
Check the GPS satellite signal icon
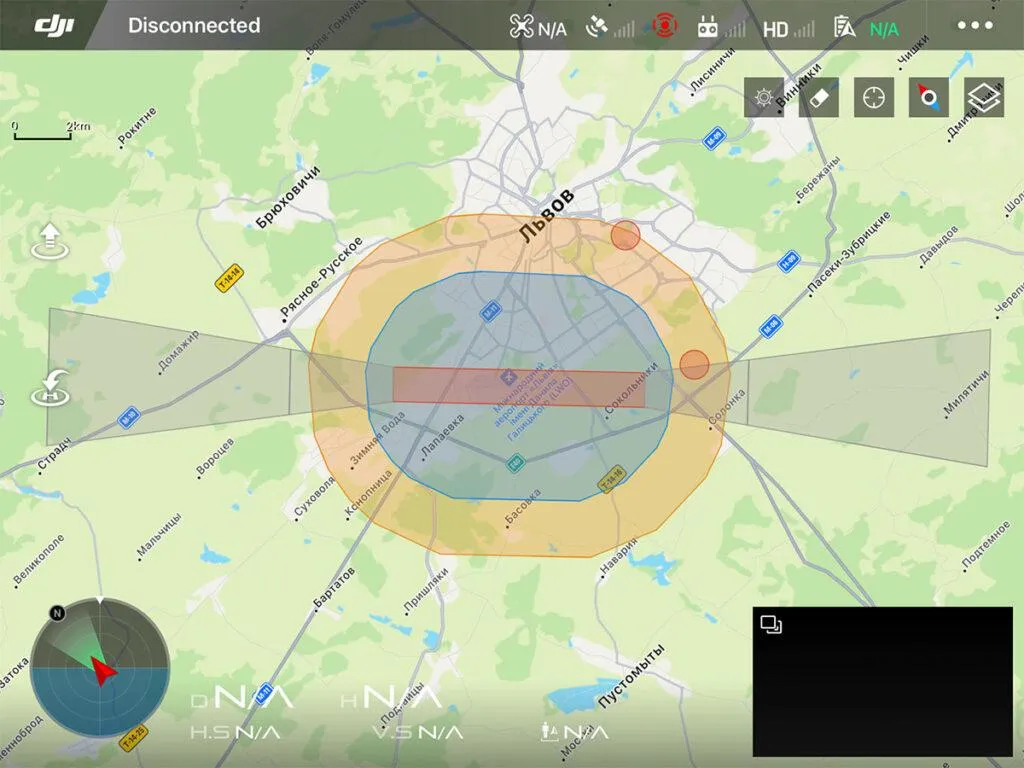(610, 27)
